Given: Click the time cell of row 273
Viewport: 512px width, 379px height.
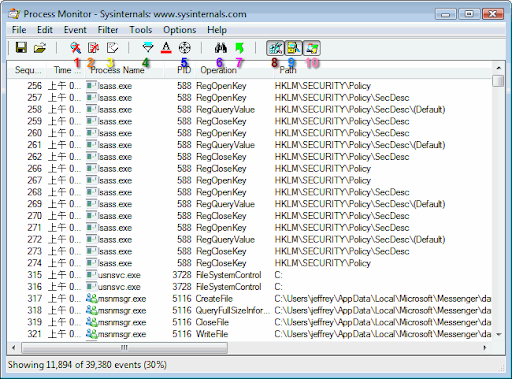Looking at the screenshot, I should pyautogui.click(x=65, y=251).
